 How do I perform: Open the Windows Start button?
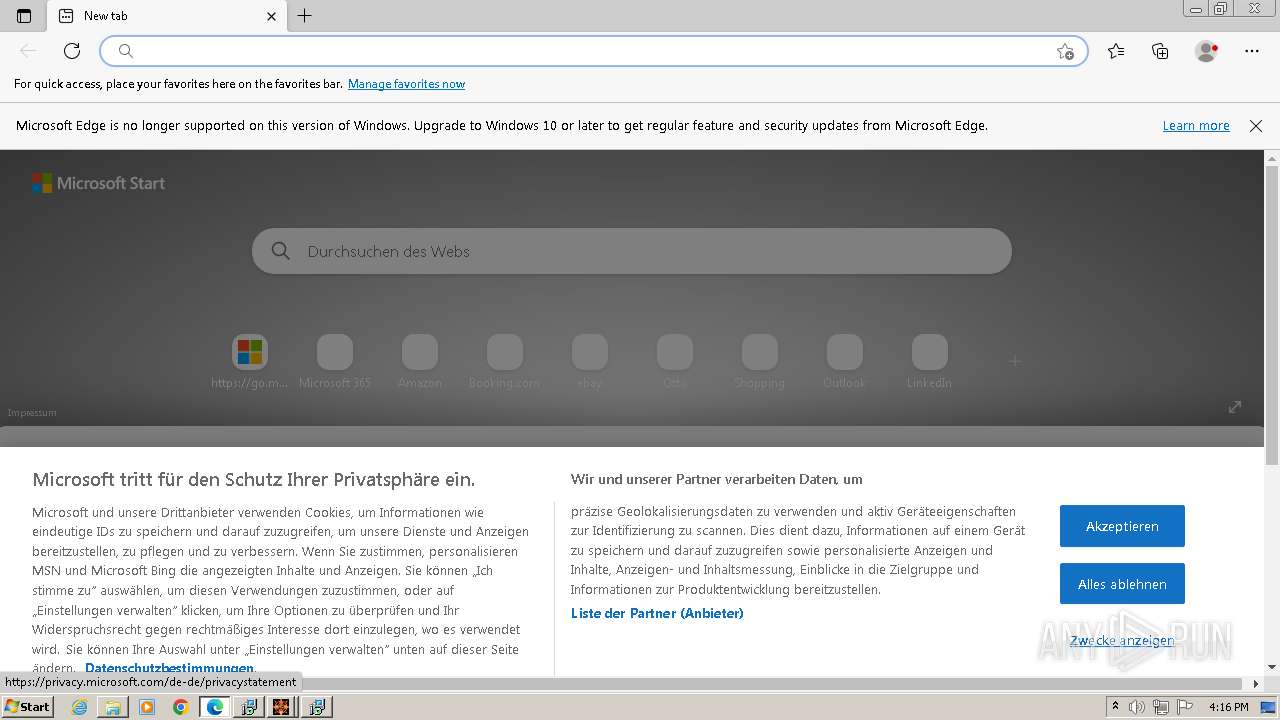(x=28, y=707)
